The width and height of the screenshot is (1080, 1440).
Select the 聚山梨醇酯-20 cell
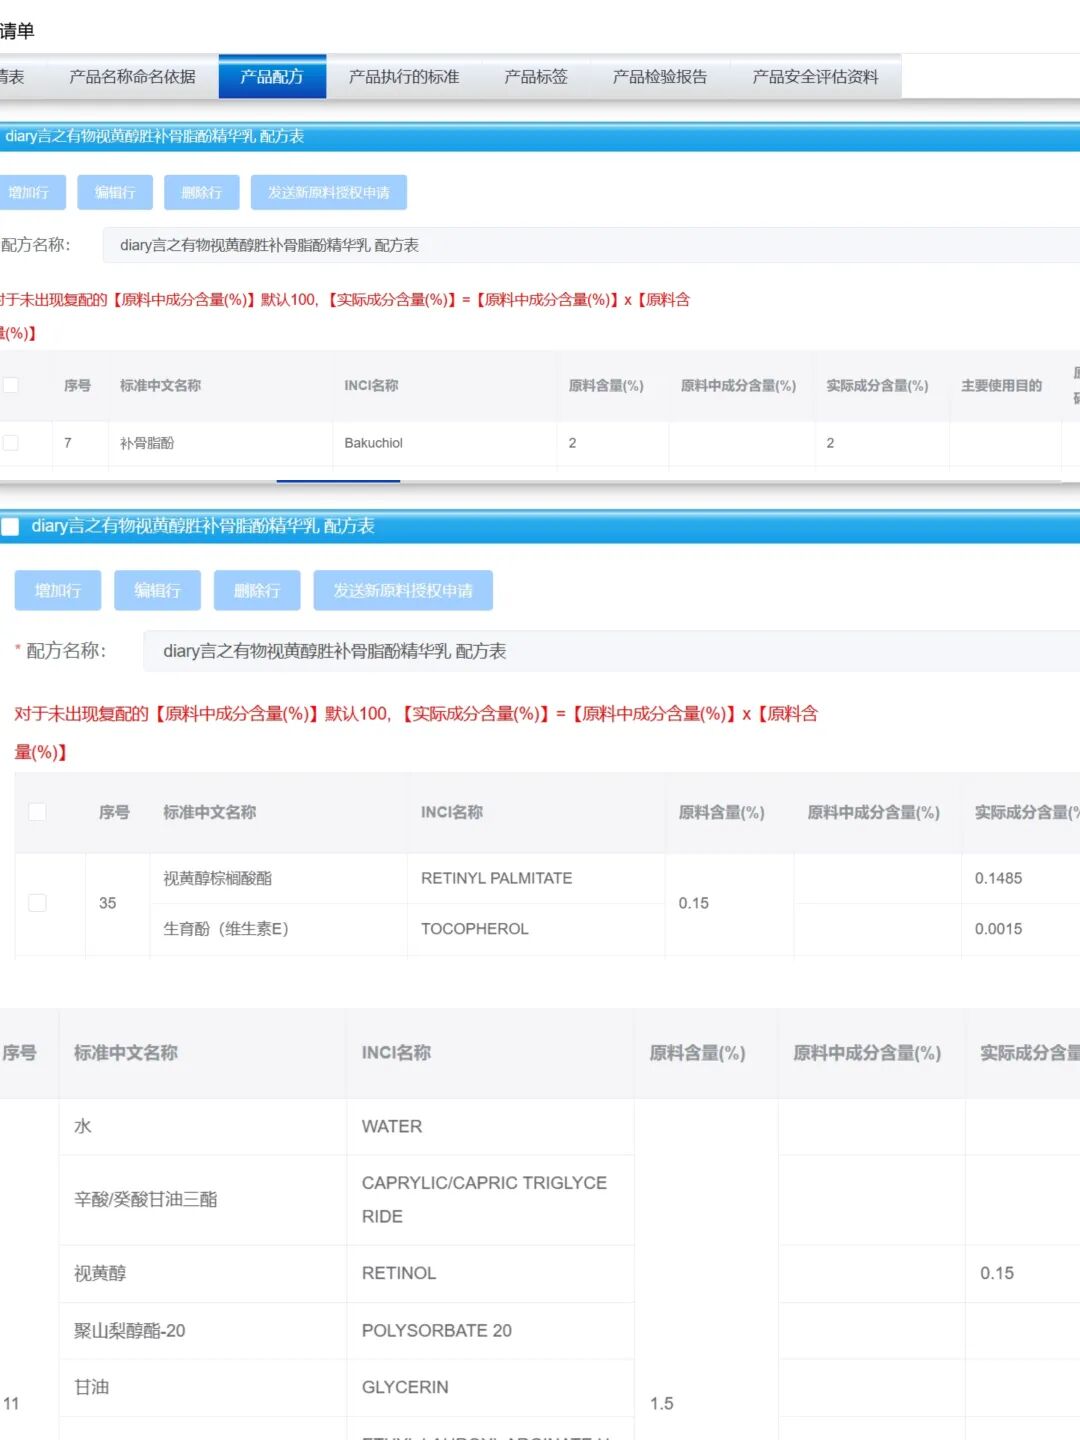pos(203,1331)
